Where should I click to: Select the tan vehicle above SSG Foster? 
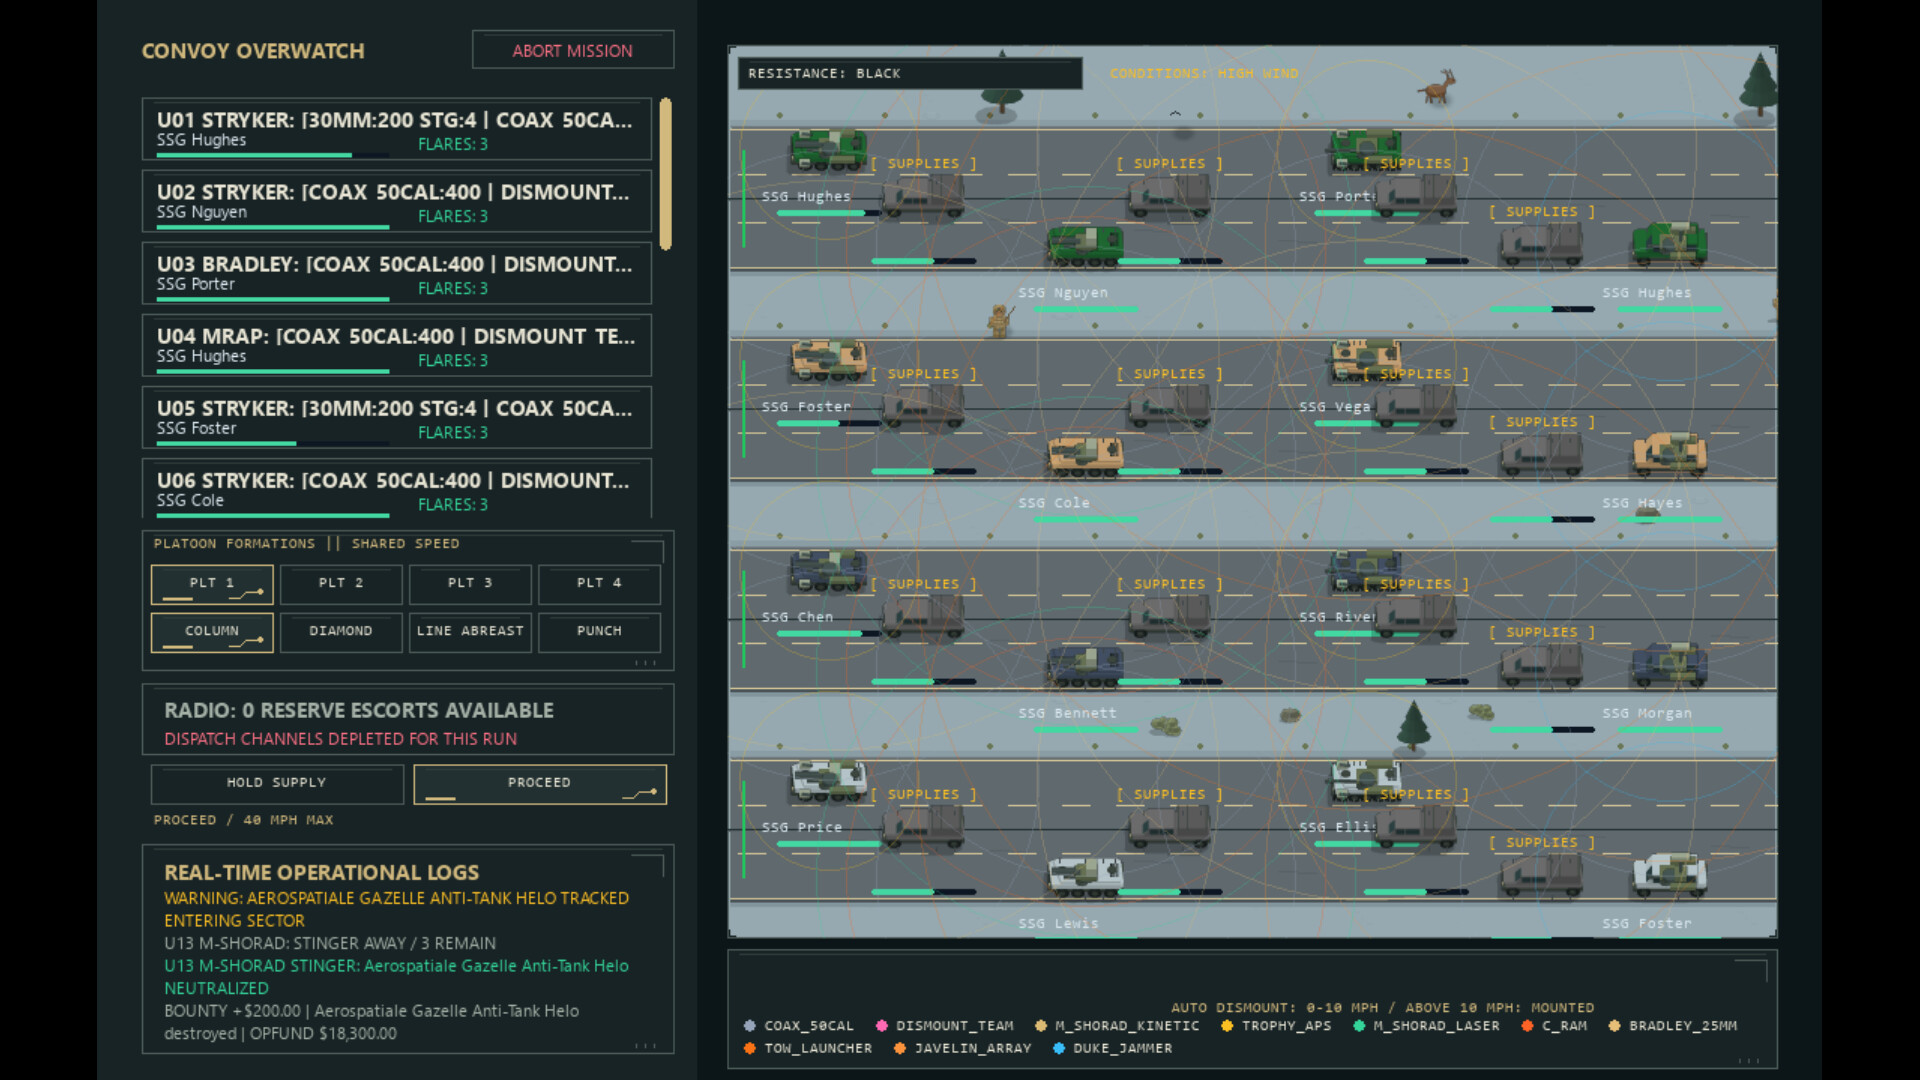pyautogui.click(x=828, y=360)
